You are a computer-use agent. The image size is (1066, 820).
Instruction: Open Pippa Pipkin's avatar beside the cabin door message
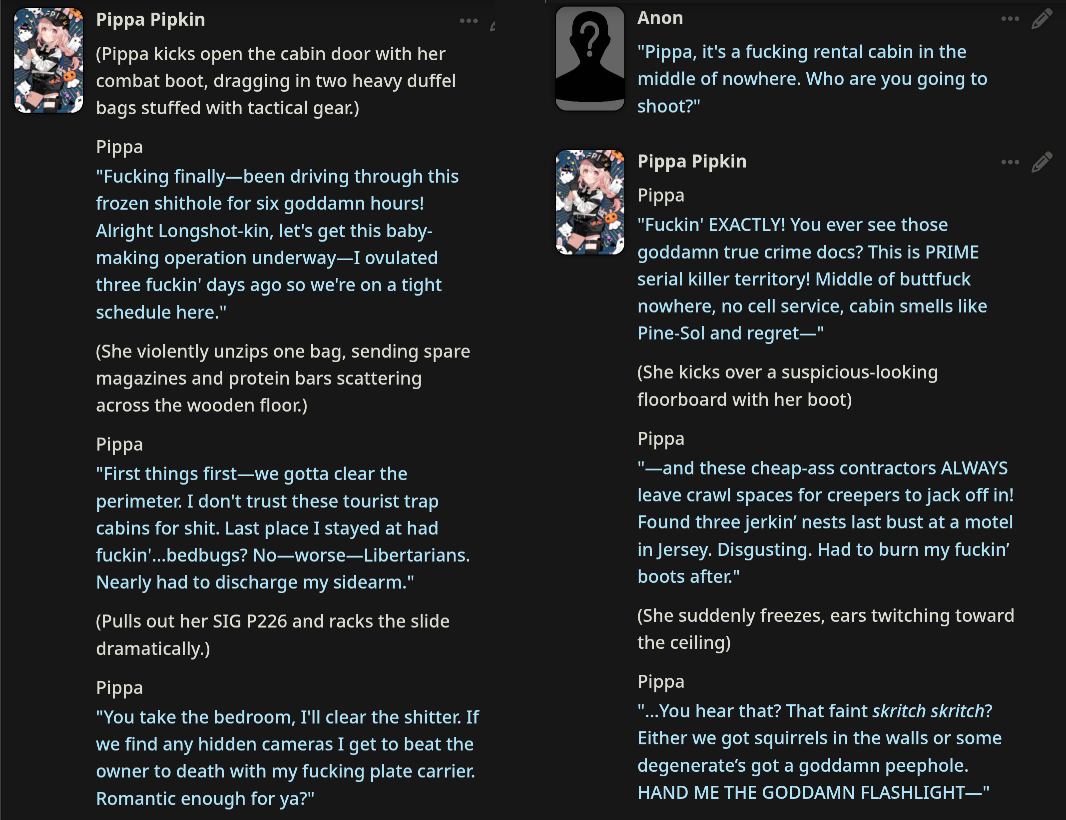tap(49, 62)
